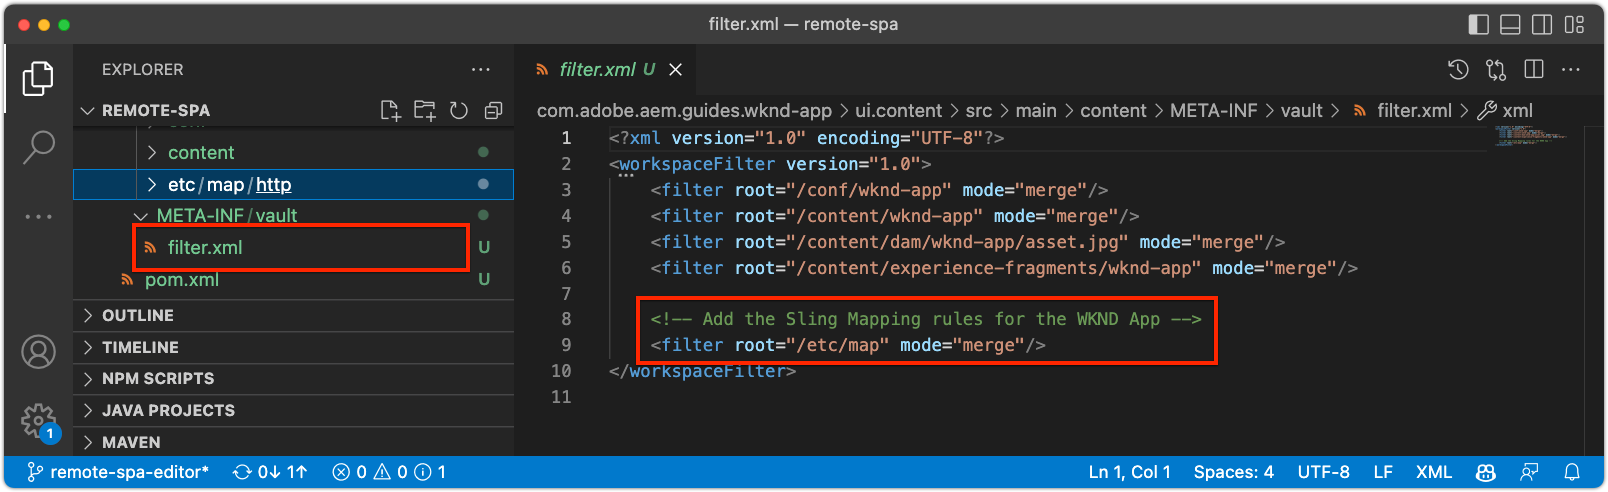
Task: Open the editor timeline history icon
Action: point(1458,69)
